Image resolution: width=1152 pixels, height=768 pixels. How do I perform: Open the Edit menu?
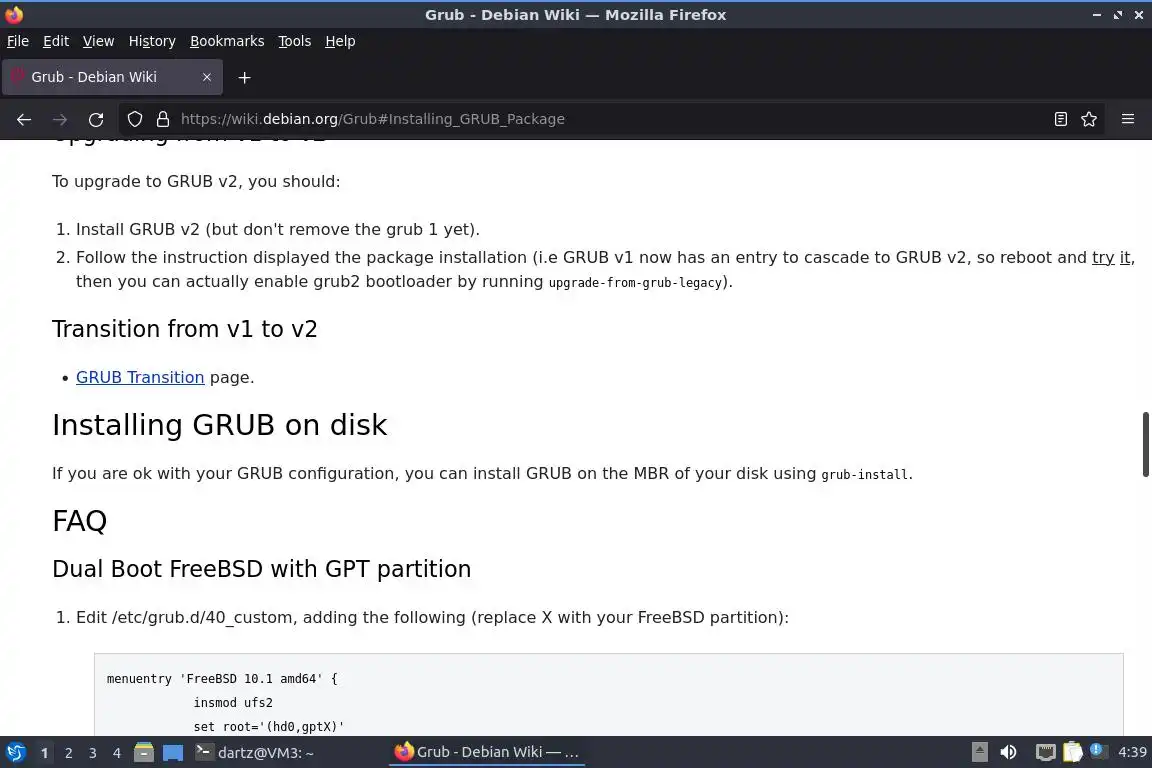(x=56, y=41)
